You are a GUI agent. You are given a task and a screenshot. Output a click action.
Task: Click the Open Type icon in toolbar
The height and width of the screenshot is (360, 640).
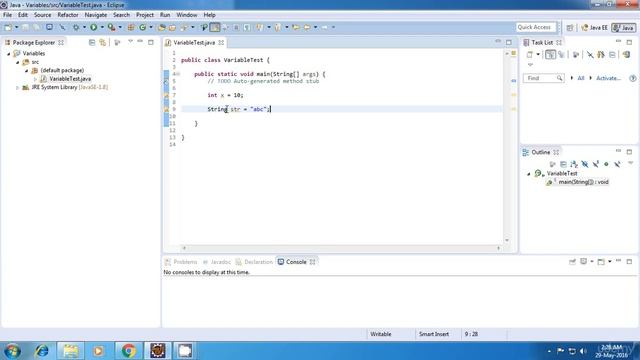(x=162, y=27)
